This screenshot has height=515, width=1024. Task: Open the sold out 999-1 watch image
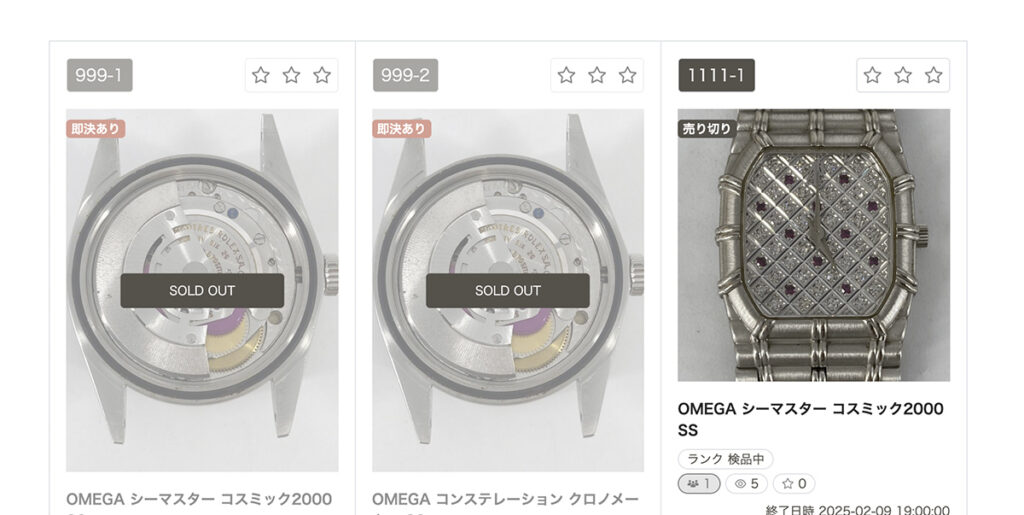pyautogui.click(x=202, y=290)
